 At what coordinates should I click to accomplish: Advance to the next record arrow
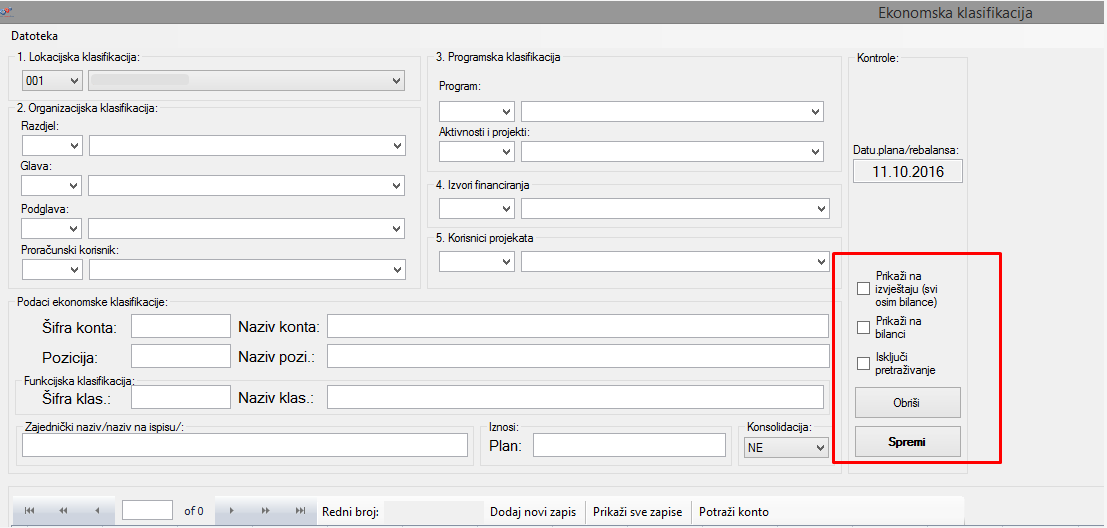pos(232,511)
